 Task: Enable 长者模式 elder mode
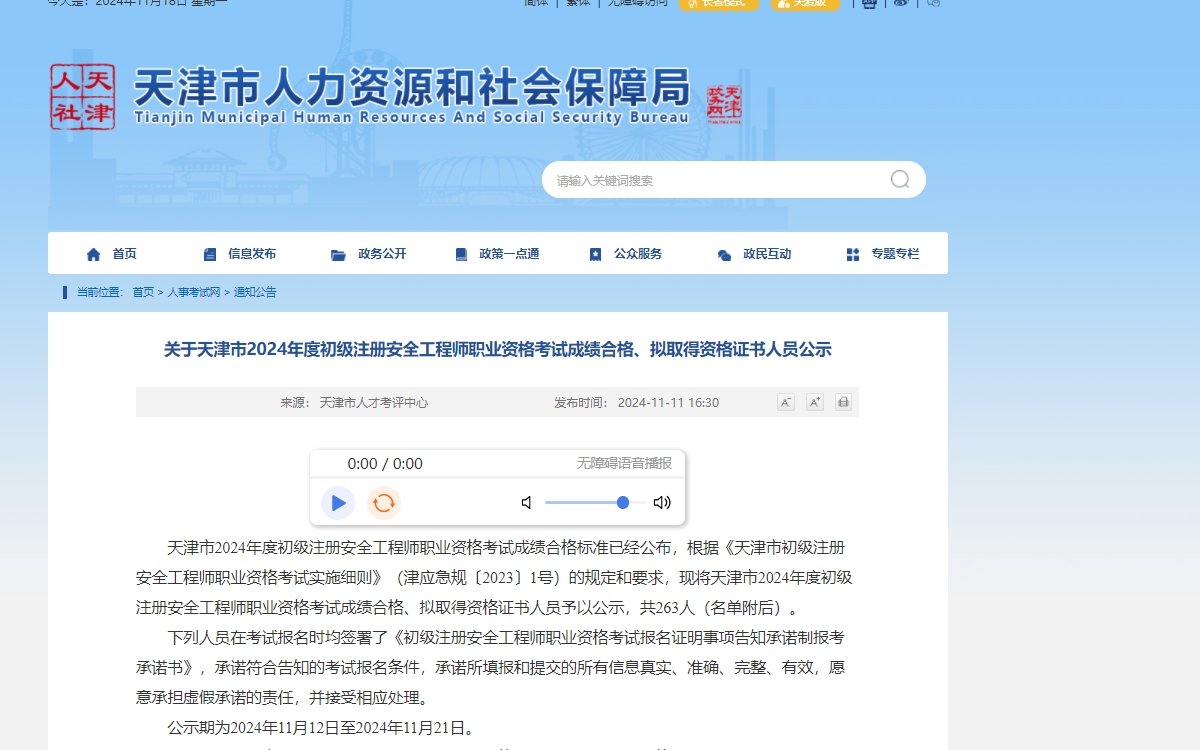pyautogui.click(x=719, y=4)
